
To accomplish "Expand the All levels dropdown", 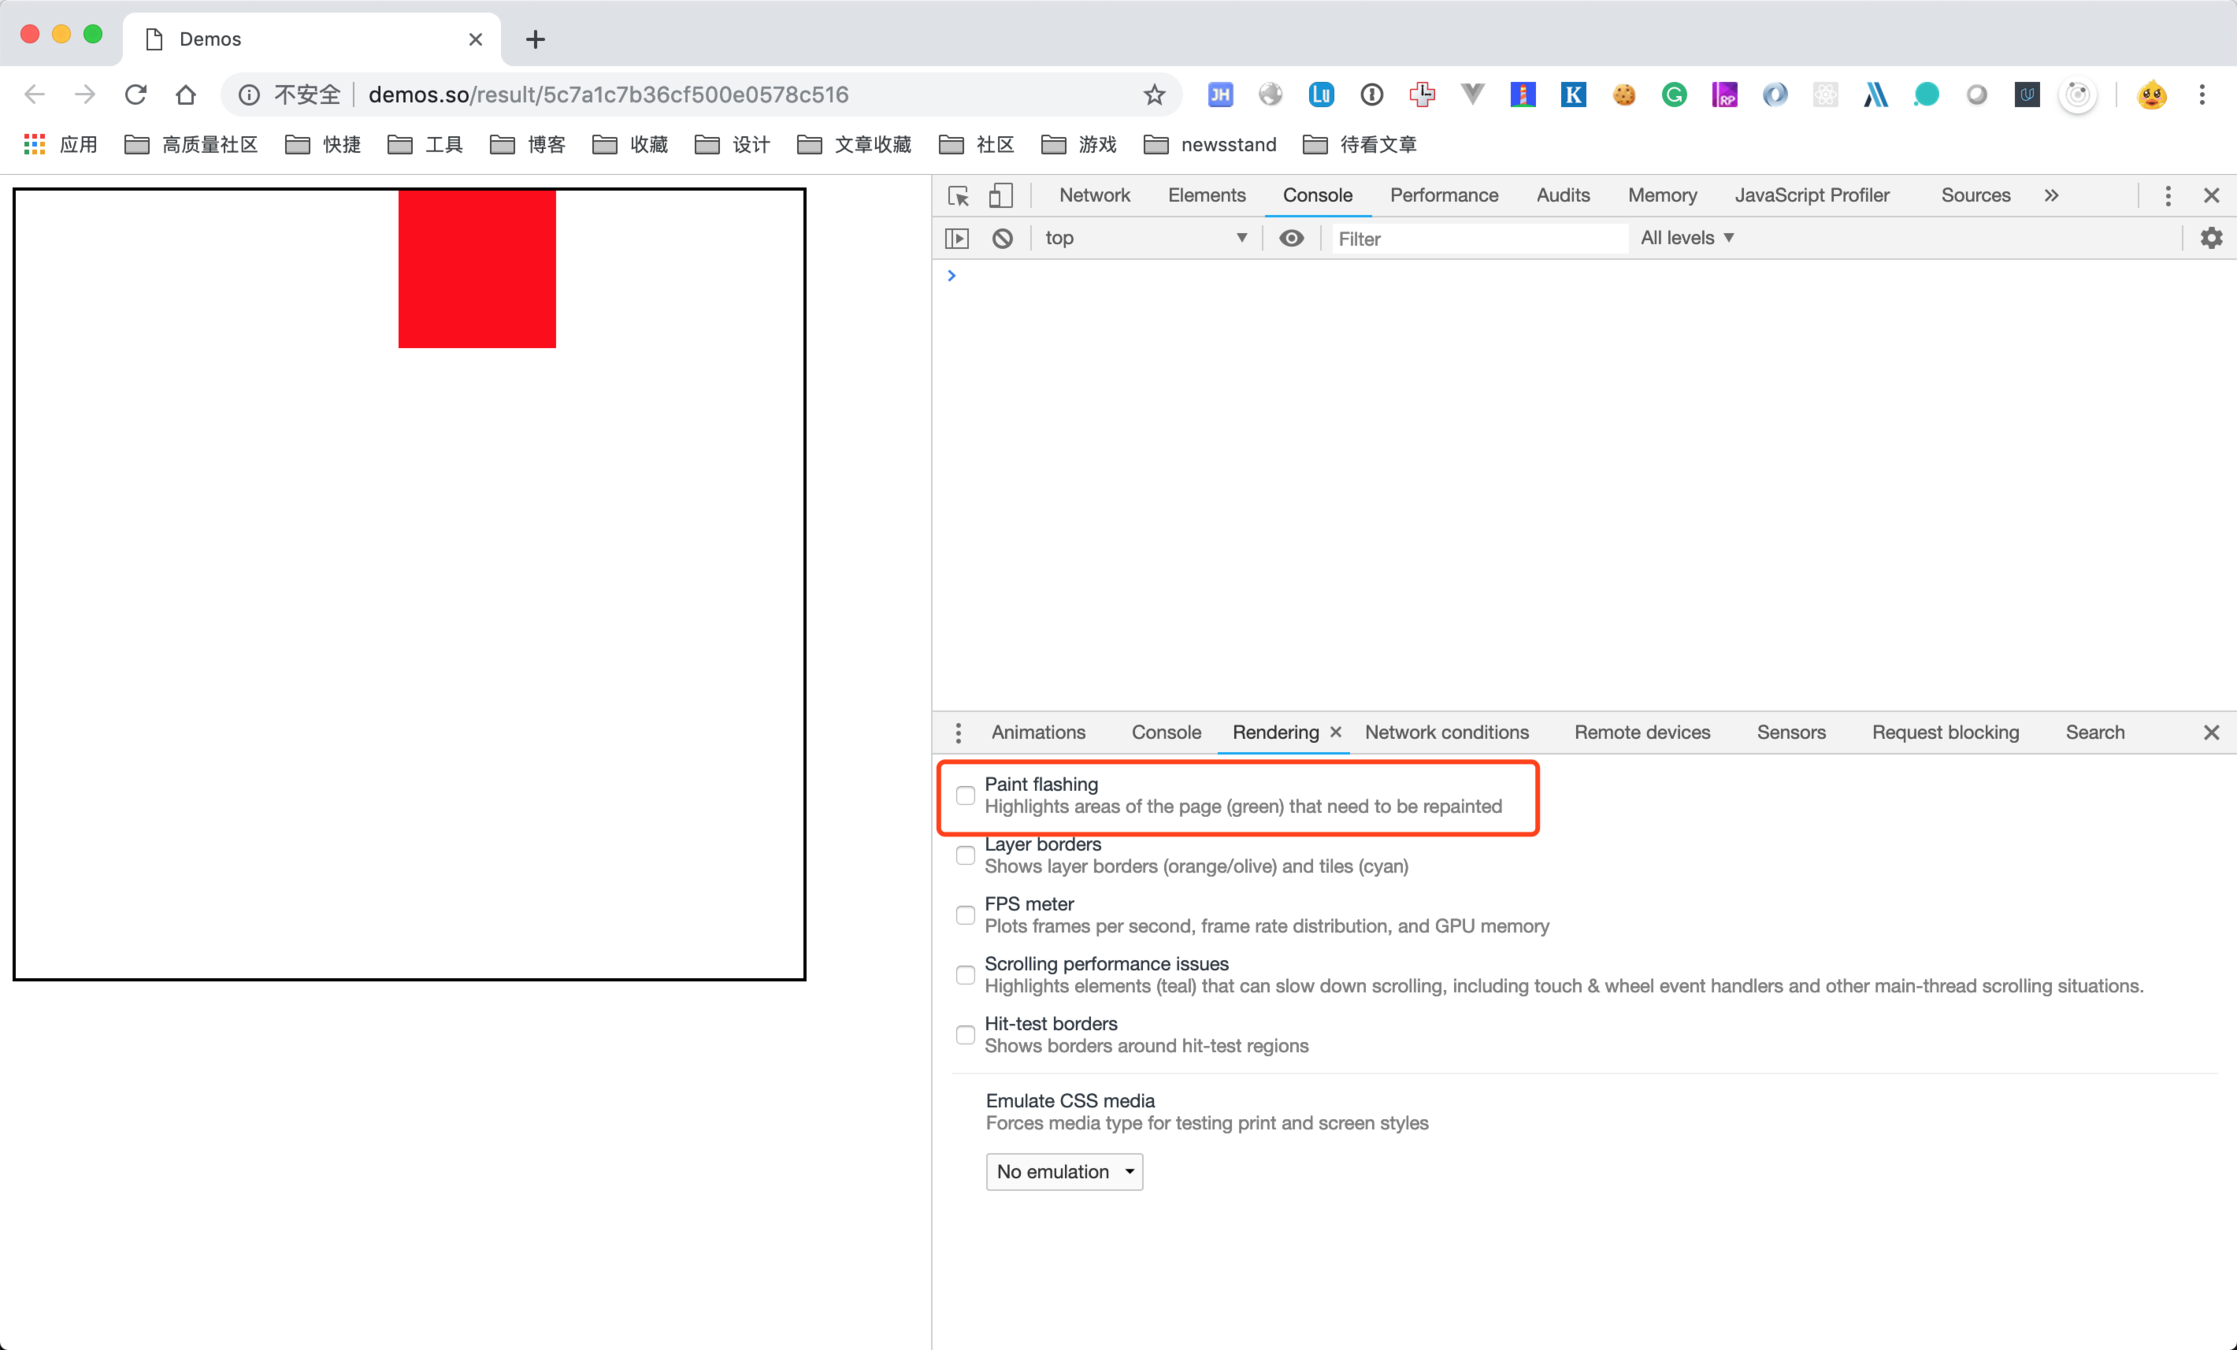I will 1687,238.
